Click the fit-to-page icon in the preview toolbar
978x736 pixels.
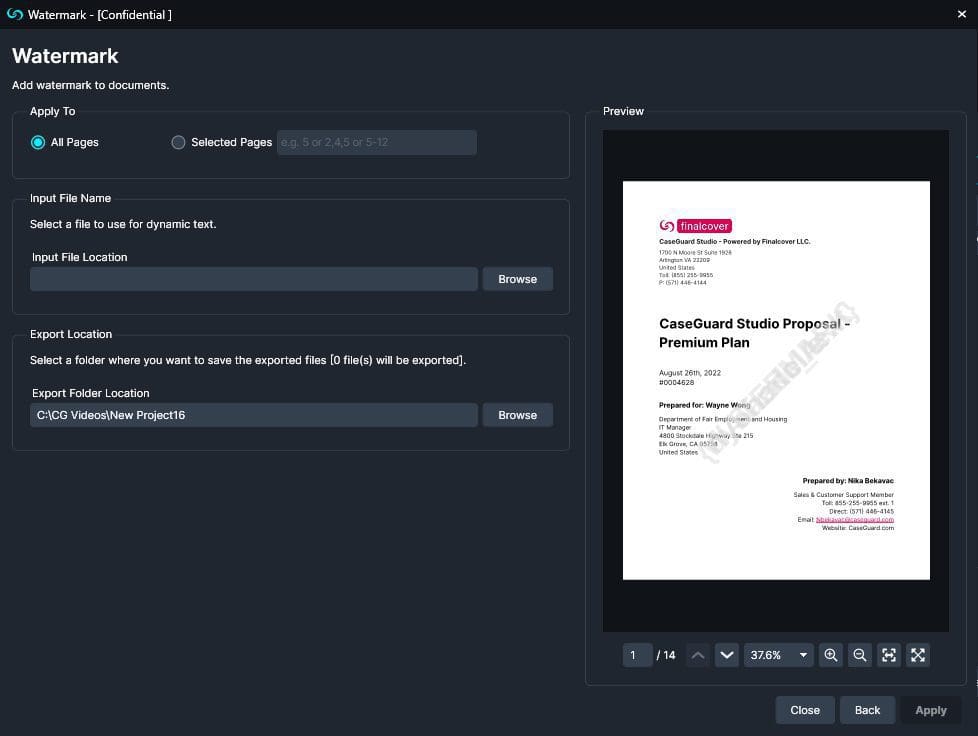[x=889, y=655]
